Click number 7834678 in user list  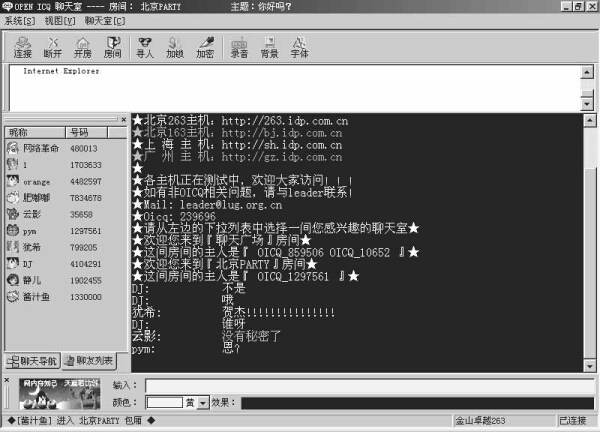86,198
